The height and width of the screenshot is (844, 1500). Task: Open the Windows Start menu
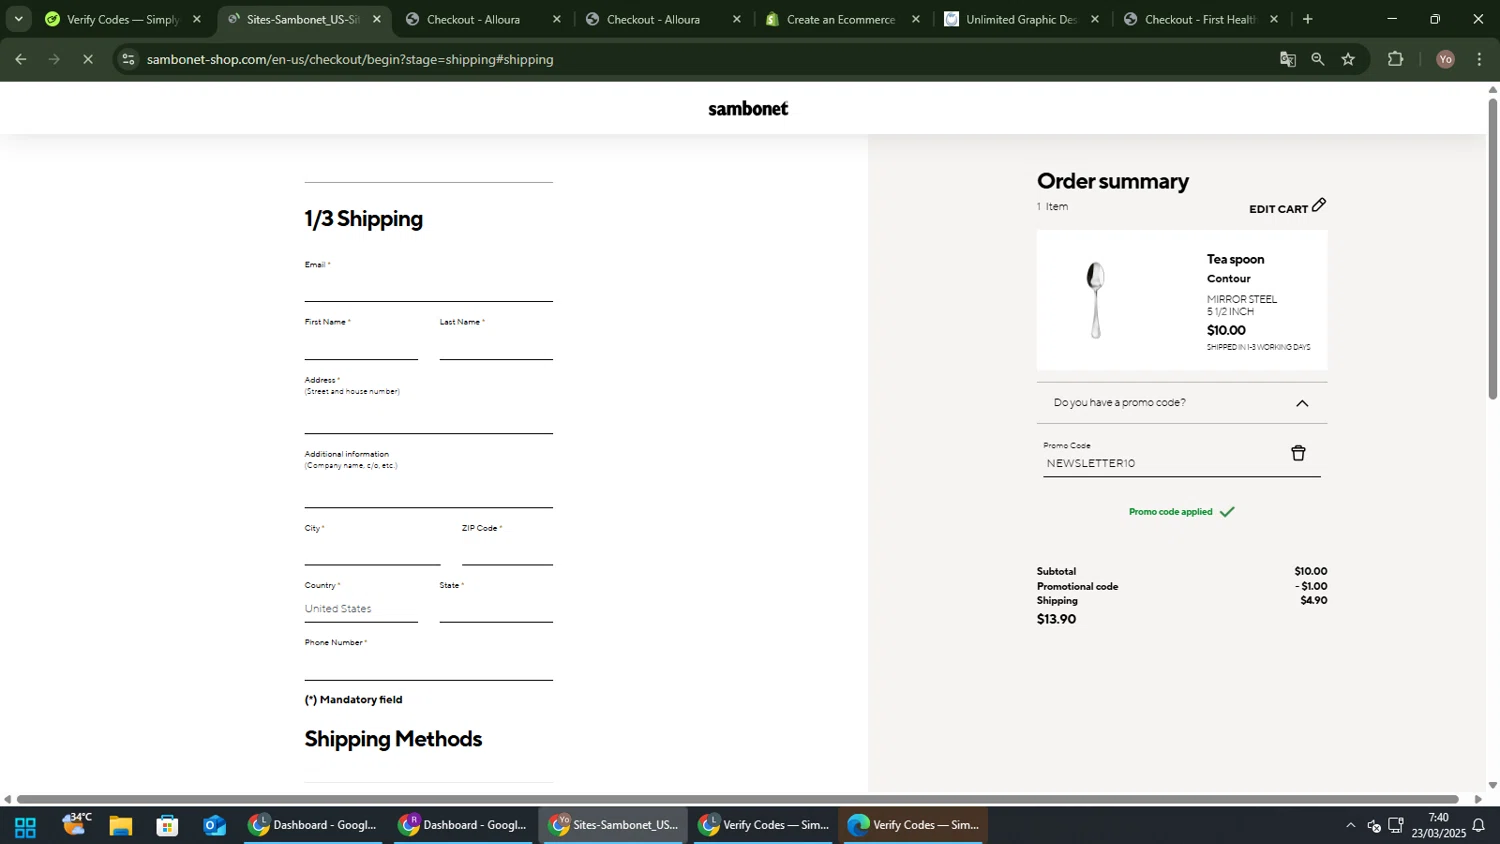(x=25, y=826)
